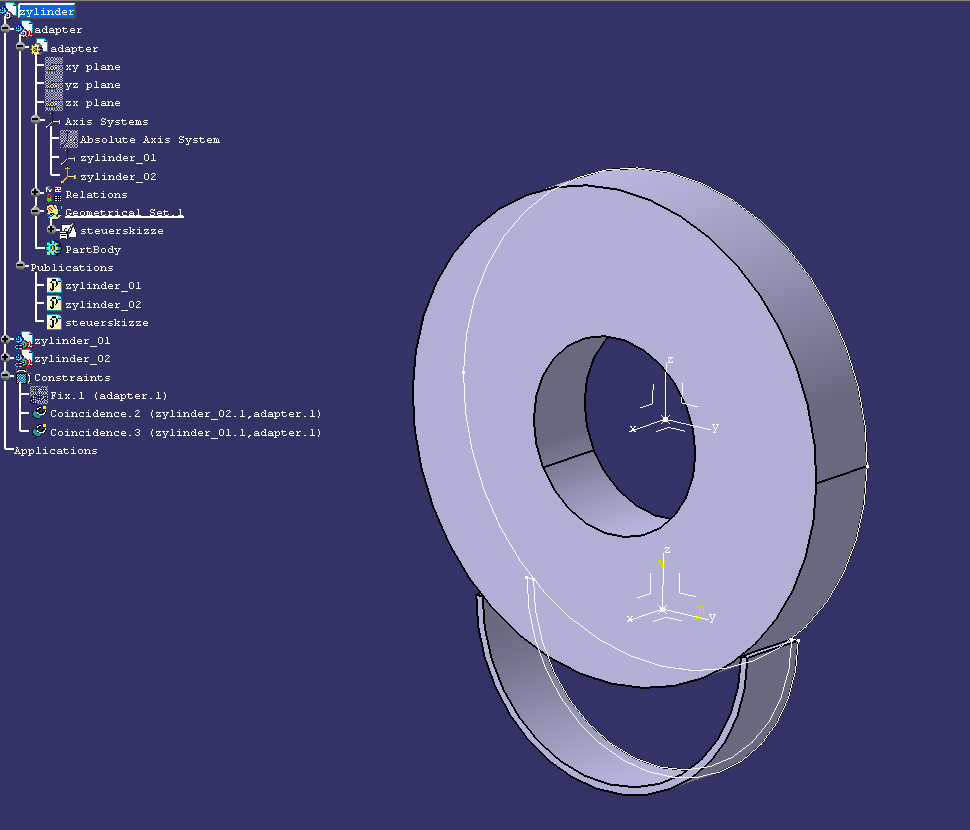Collapse the Axis Systems branch
Viewport: 970px width, 830px height.
click(36, 119)
